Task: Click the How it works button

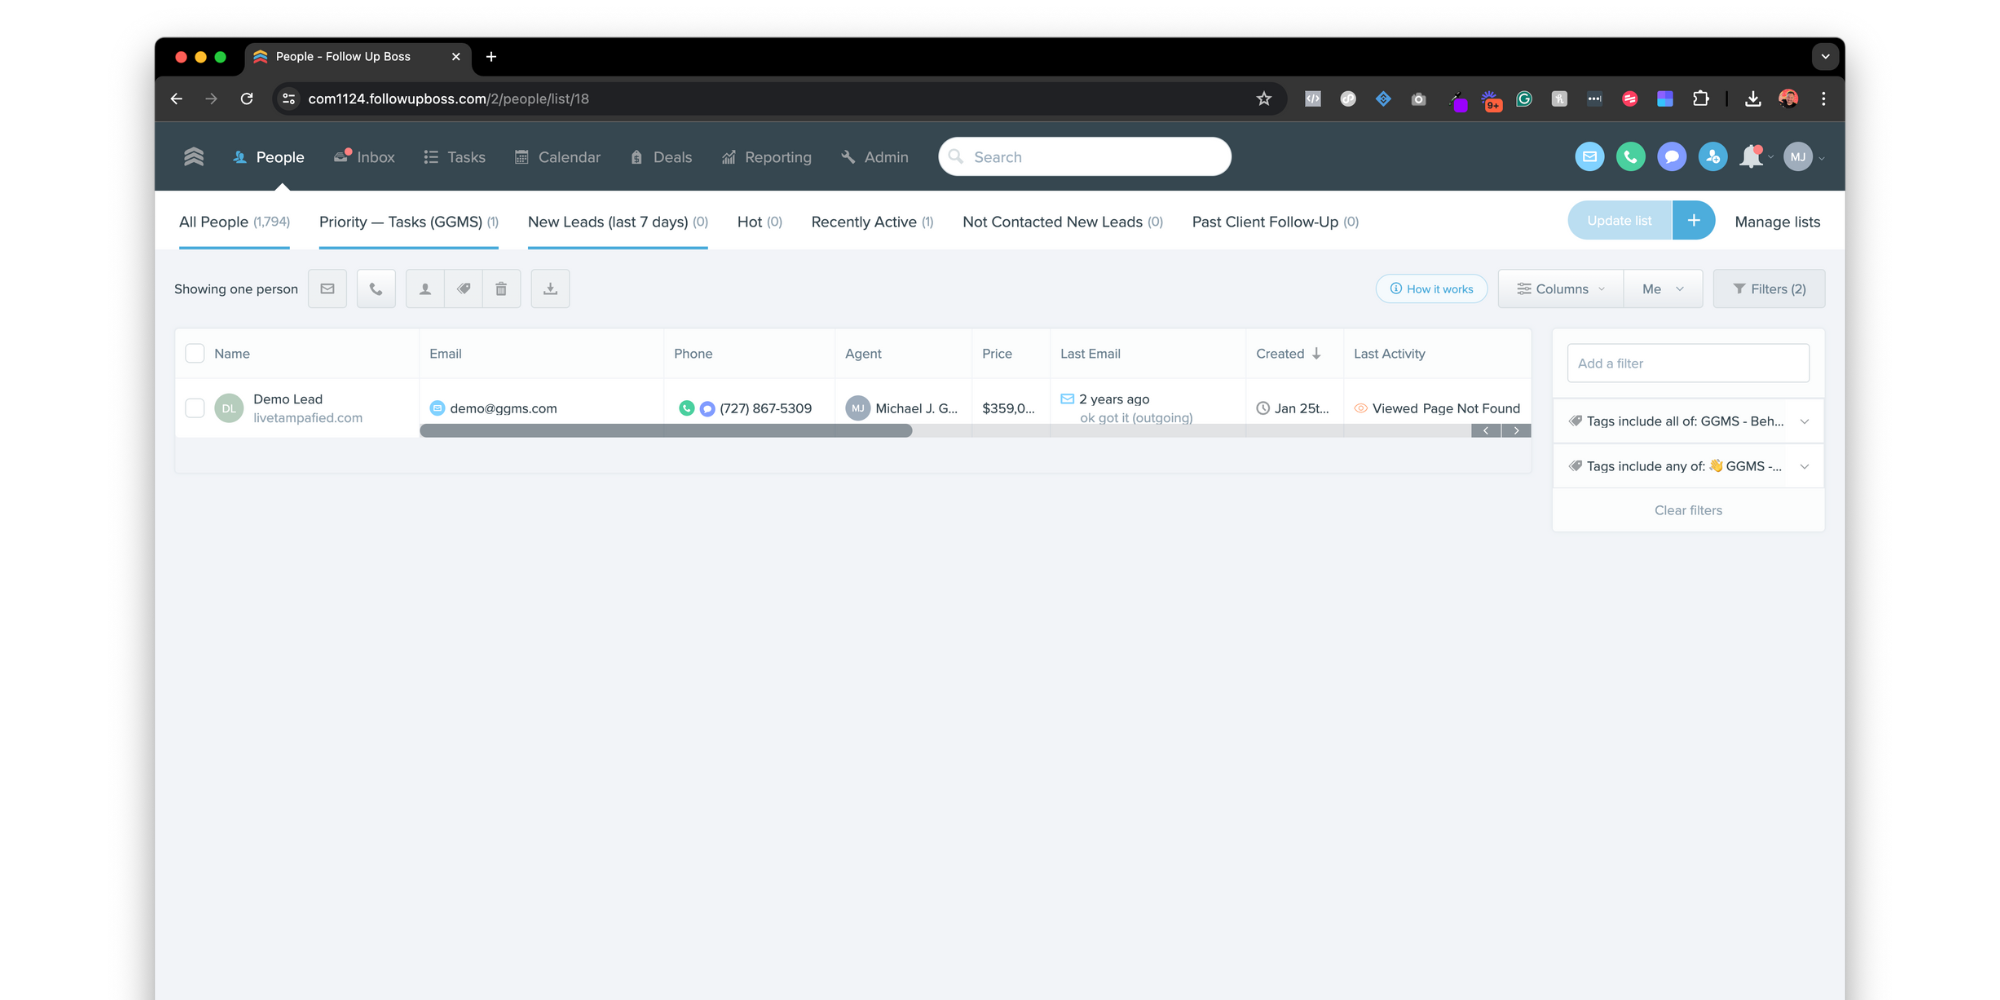Action: (1432, 289)
